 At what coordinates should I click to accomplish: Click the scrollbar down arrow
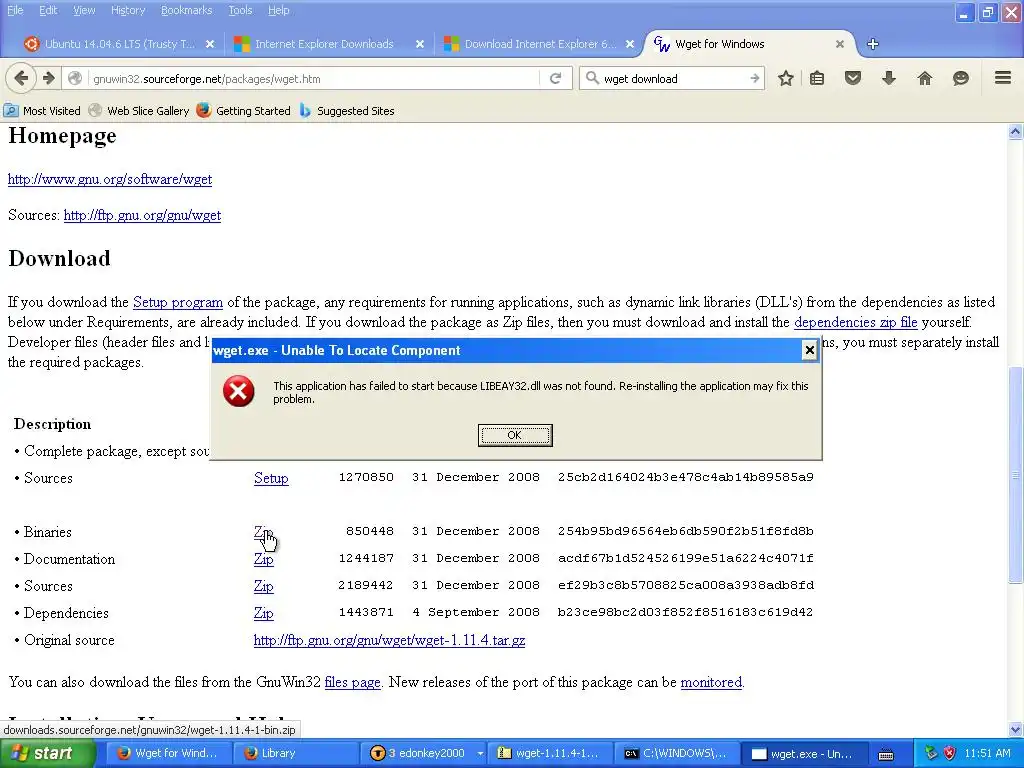pos(1015,729)
